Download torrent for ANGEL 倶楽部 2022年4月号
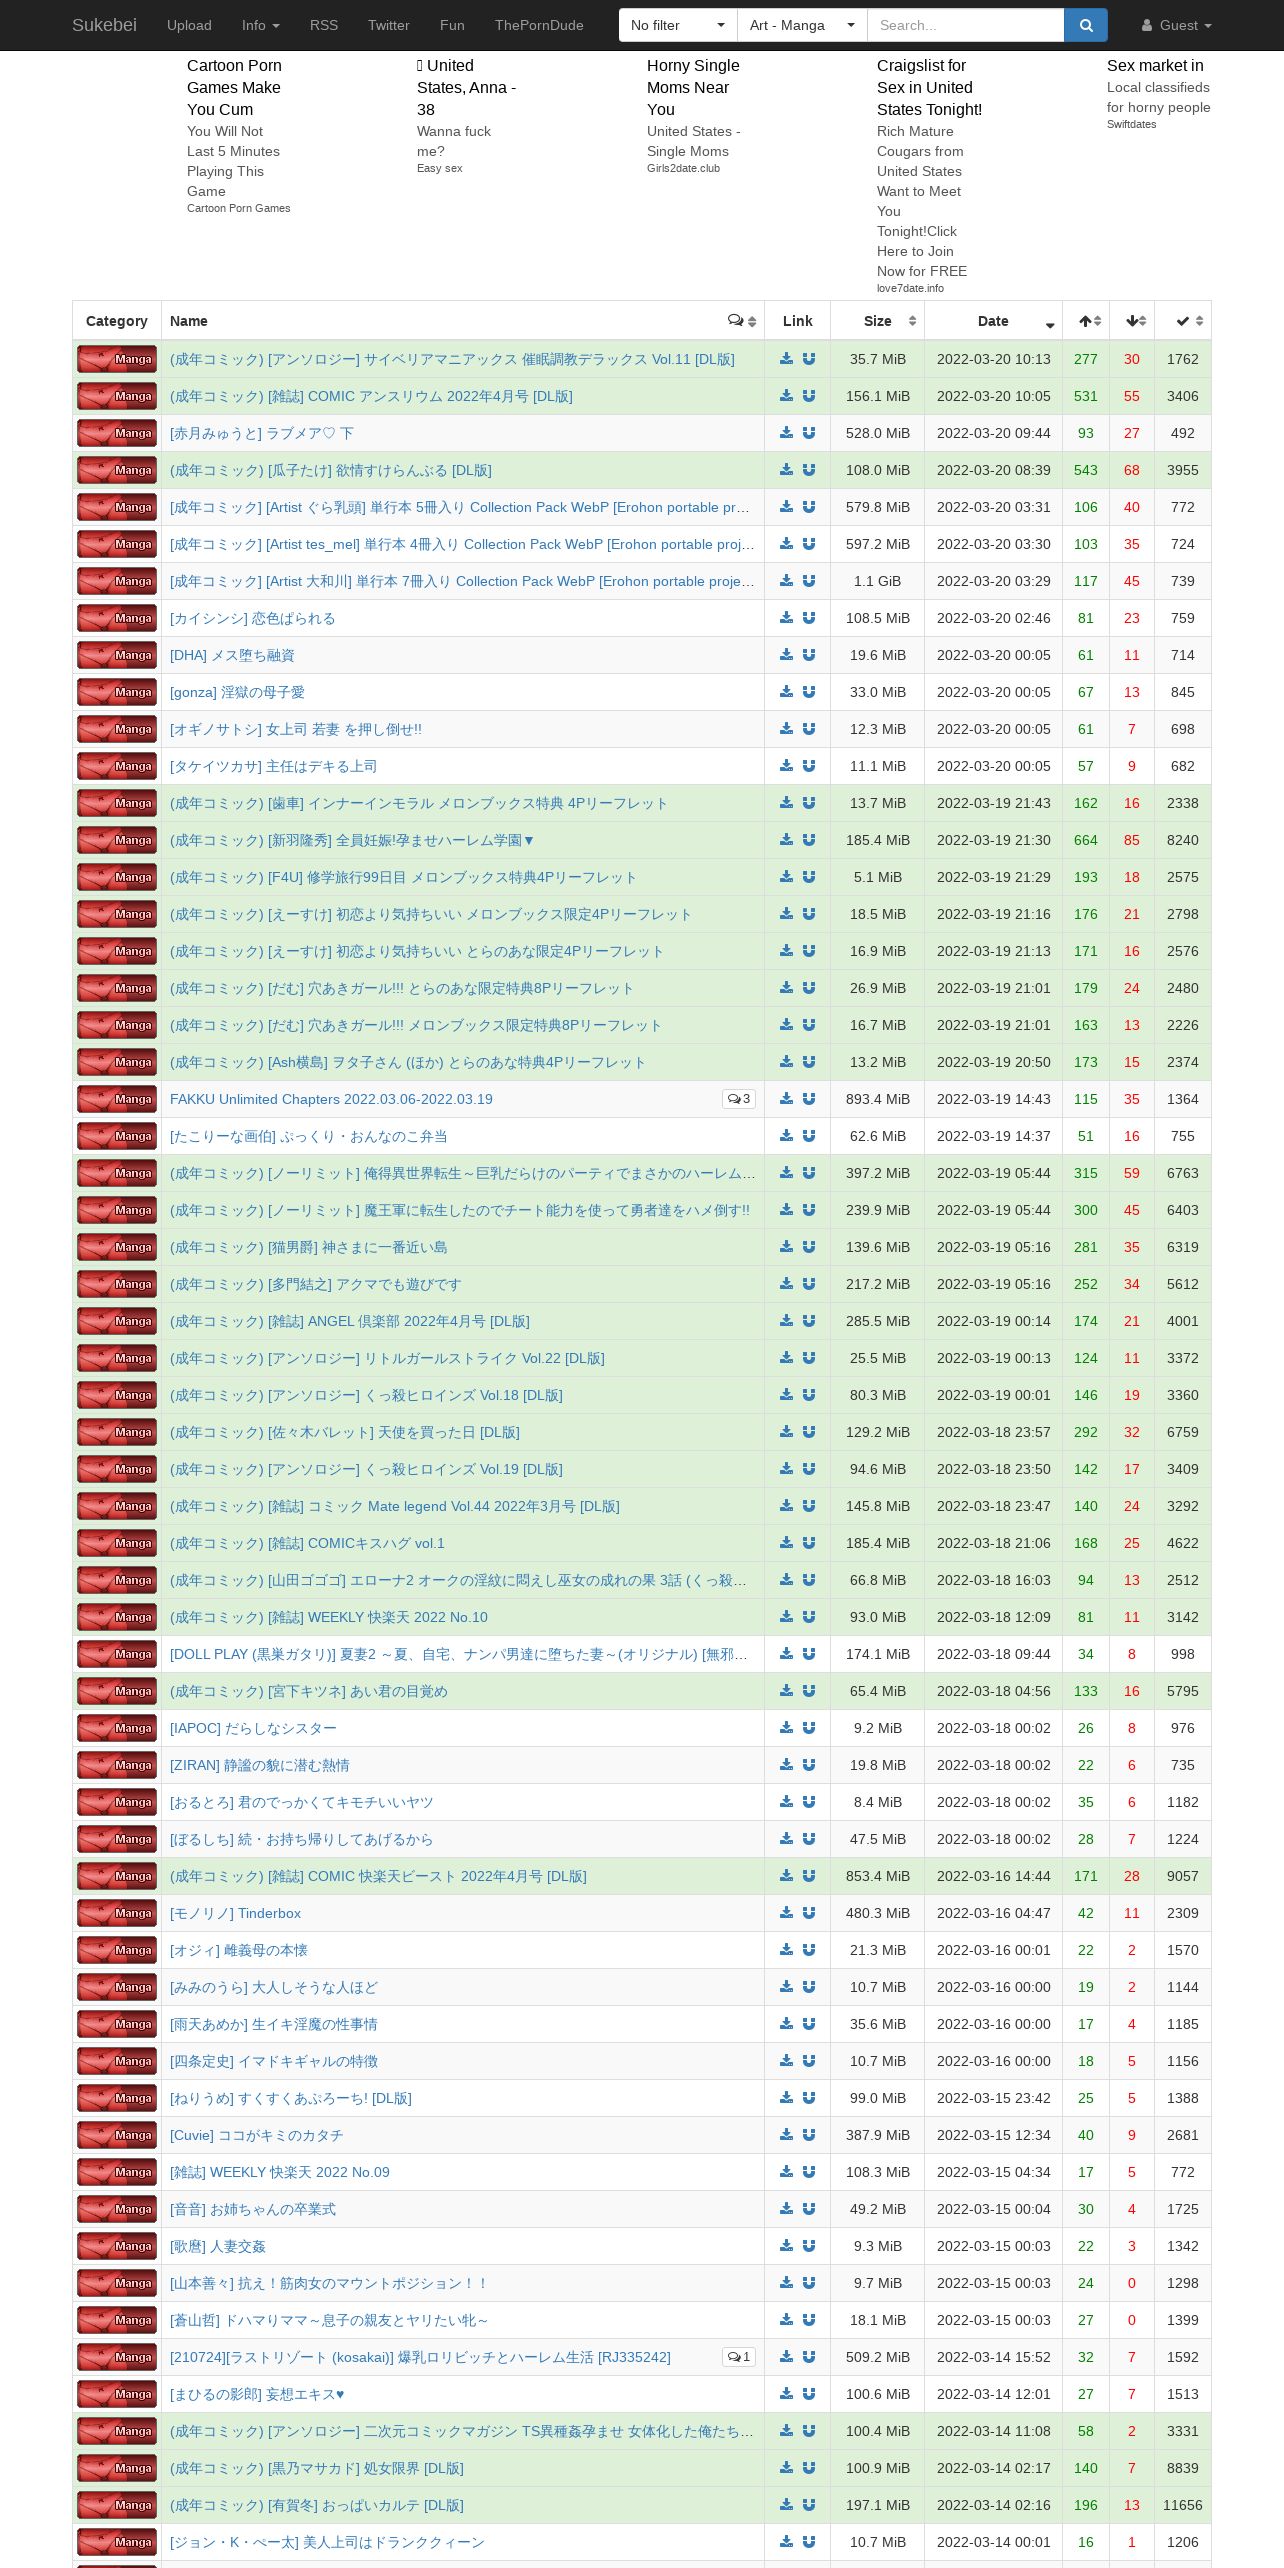 pyautogui.click(x=786, y=1321)
